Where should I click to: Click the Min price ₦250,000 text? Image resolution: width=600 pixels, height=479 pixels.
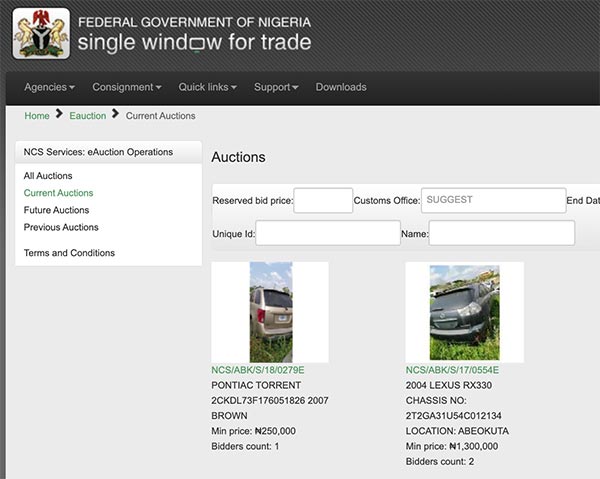[x=253, y=431]
